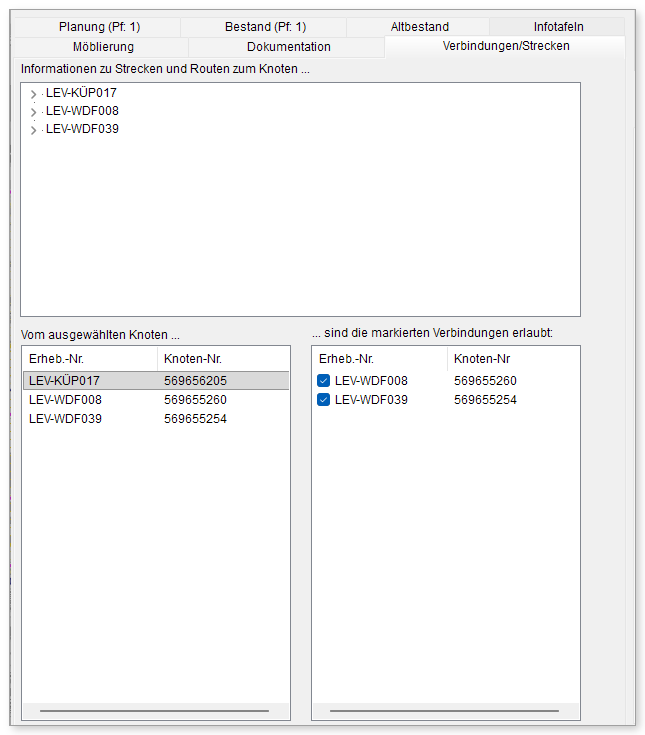Uncheck the LEV-WDF039 allowed connection checkbox
645x735 pixels.
[323, 400]
